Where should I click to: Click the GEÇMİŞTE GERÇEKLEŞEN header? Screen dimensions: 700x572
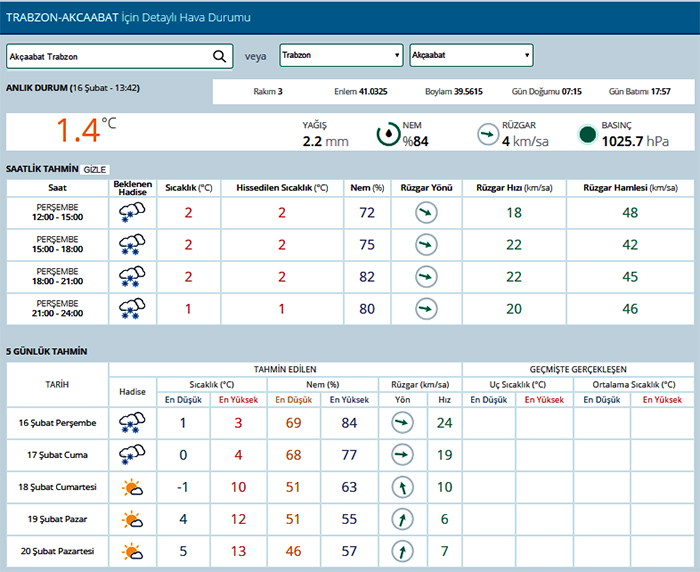tap(579, 367)
